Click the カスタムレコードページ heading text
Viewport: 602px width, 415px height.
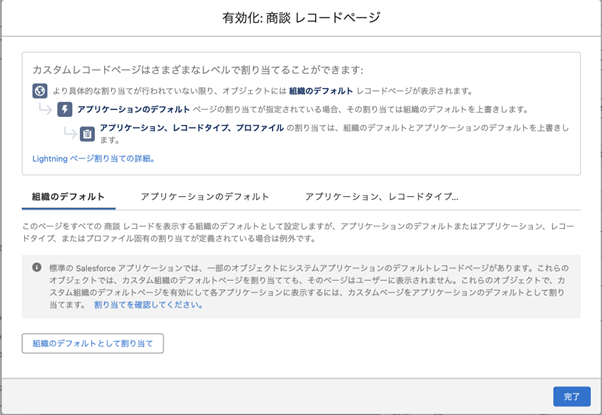click(197, 69)
